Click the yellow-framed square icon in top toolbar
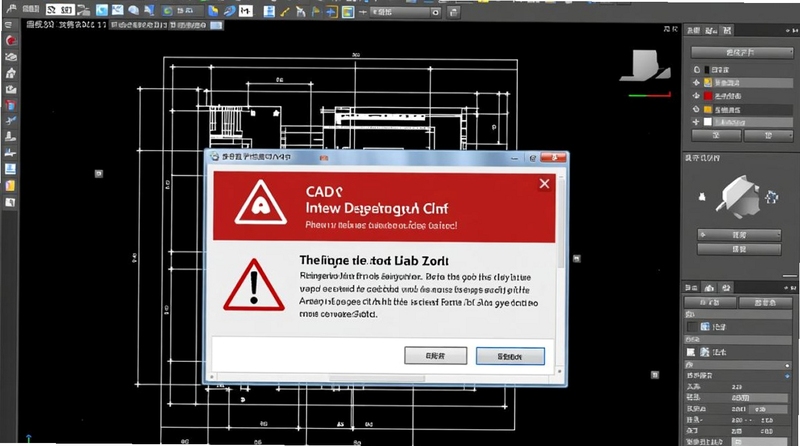Image resolution: width=800 pixels, height=446 pixels. pyautogui.click(x=348, y=11)
